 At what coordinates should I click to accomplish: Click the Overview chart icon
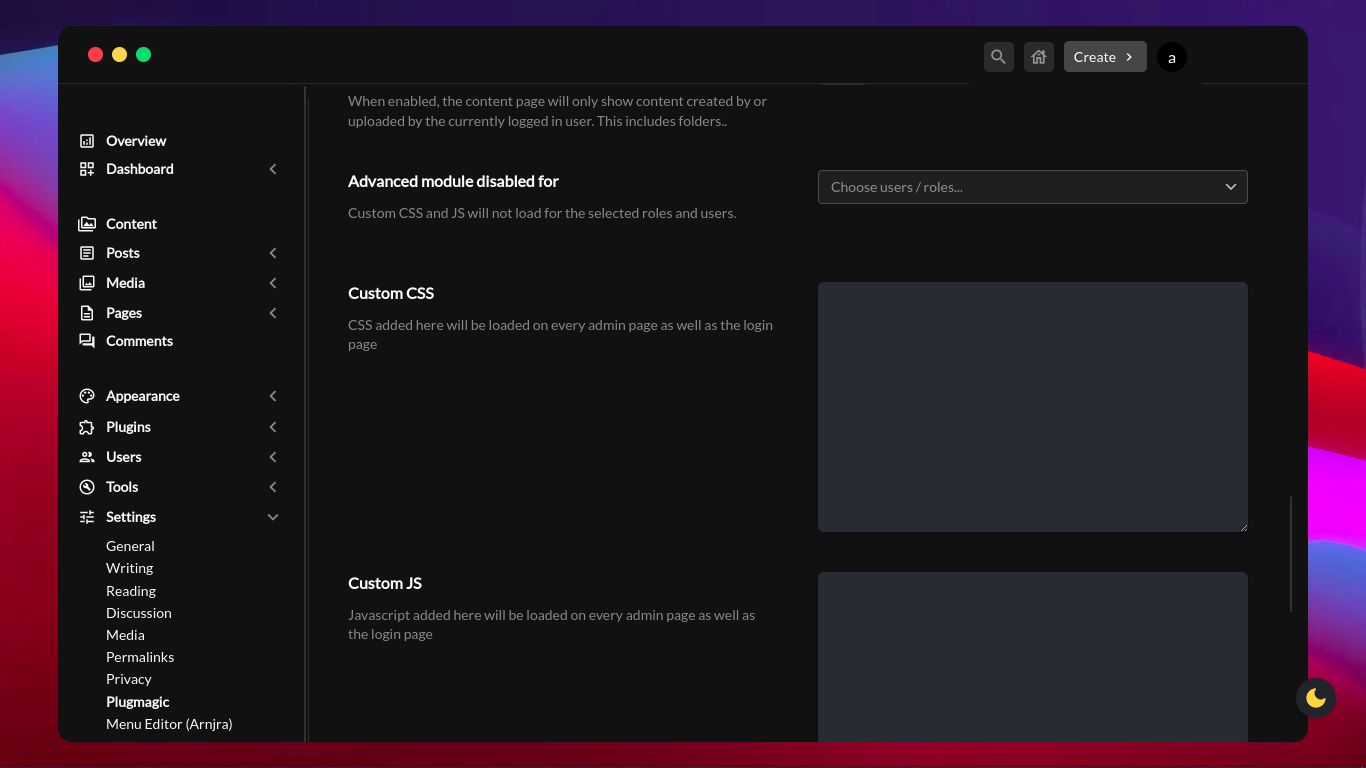87,141
